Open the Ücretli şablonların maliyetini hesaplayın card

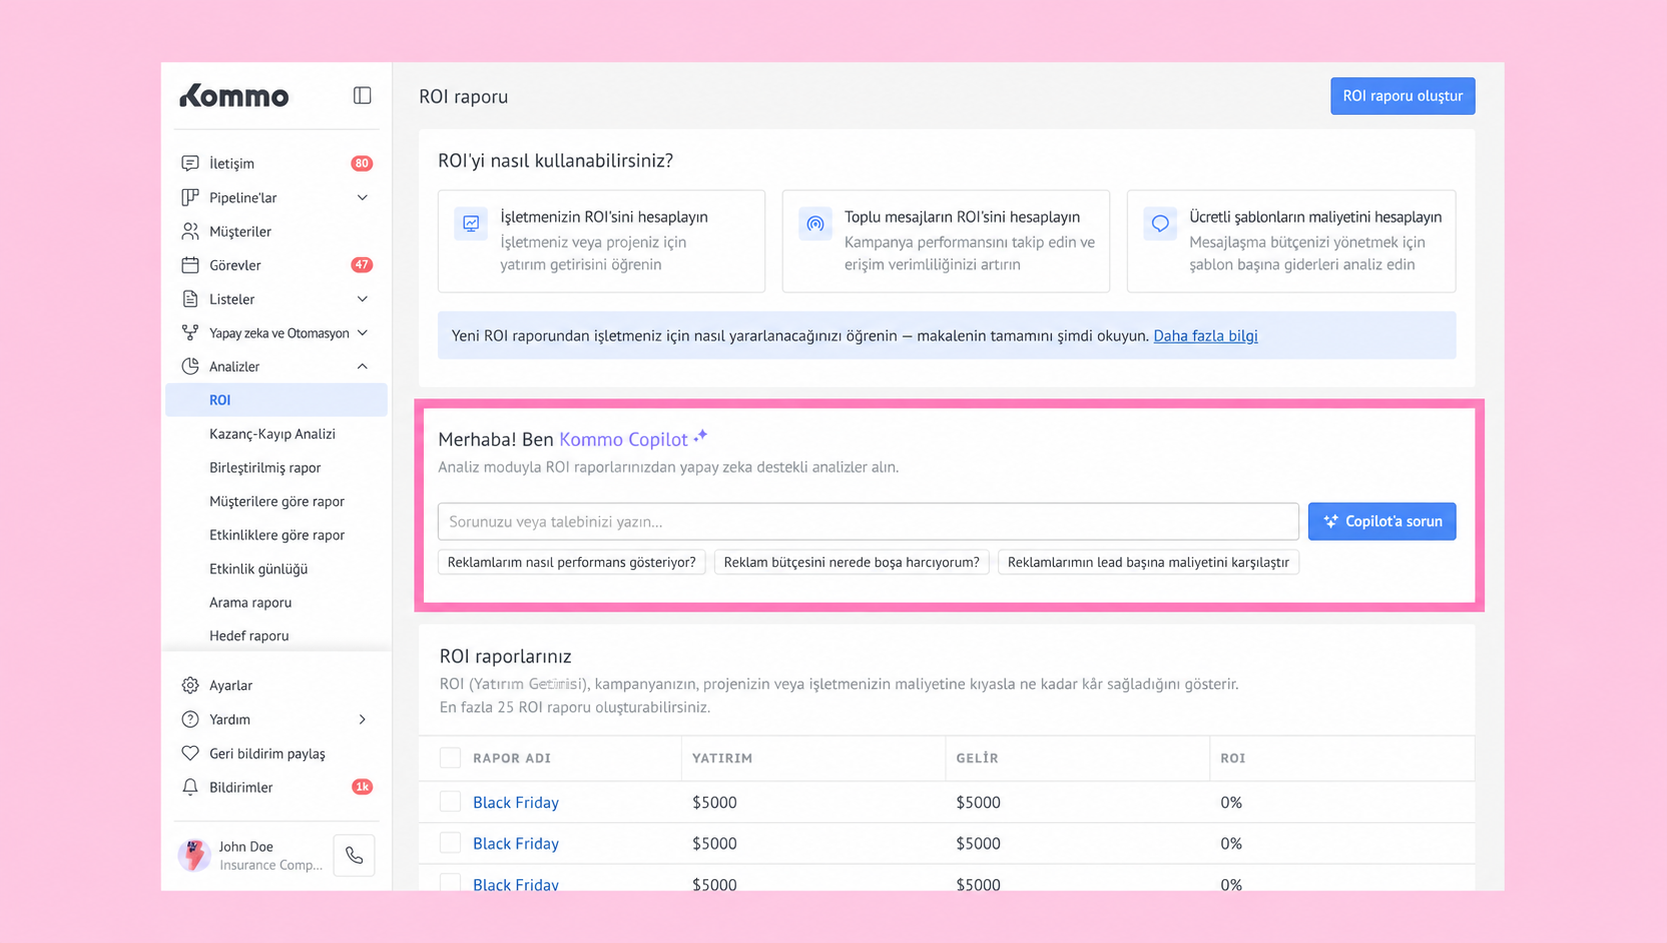pos(1291,241)
